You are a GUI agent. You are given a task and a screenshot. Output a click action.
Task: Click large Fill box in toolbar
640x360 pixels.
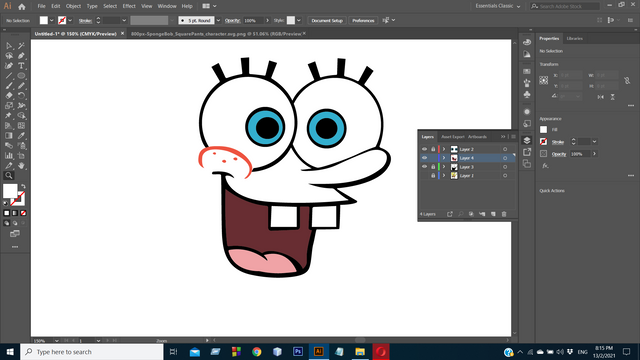coord(10,191)
